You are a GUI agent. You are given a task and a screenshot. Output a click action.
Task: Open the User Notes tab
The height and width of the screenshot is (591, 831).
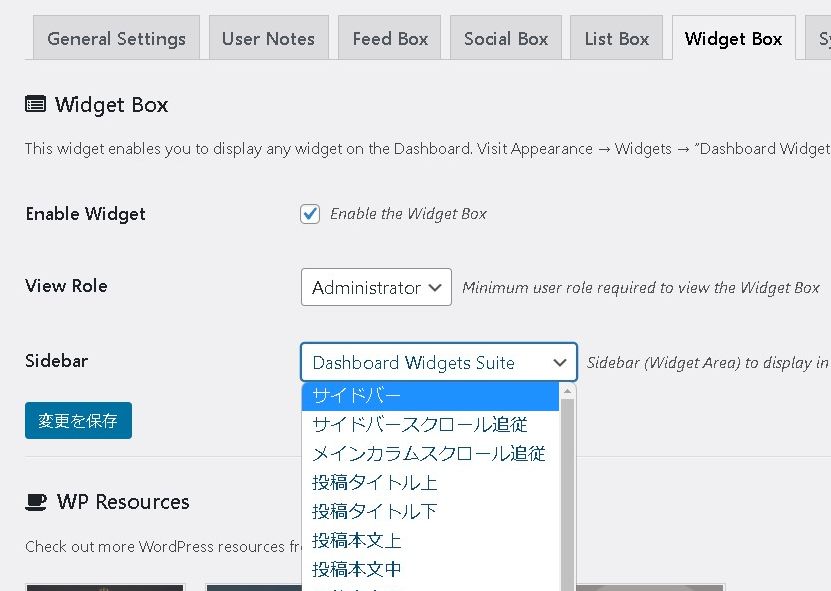268,39
